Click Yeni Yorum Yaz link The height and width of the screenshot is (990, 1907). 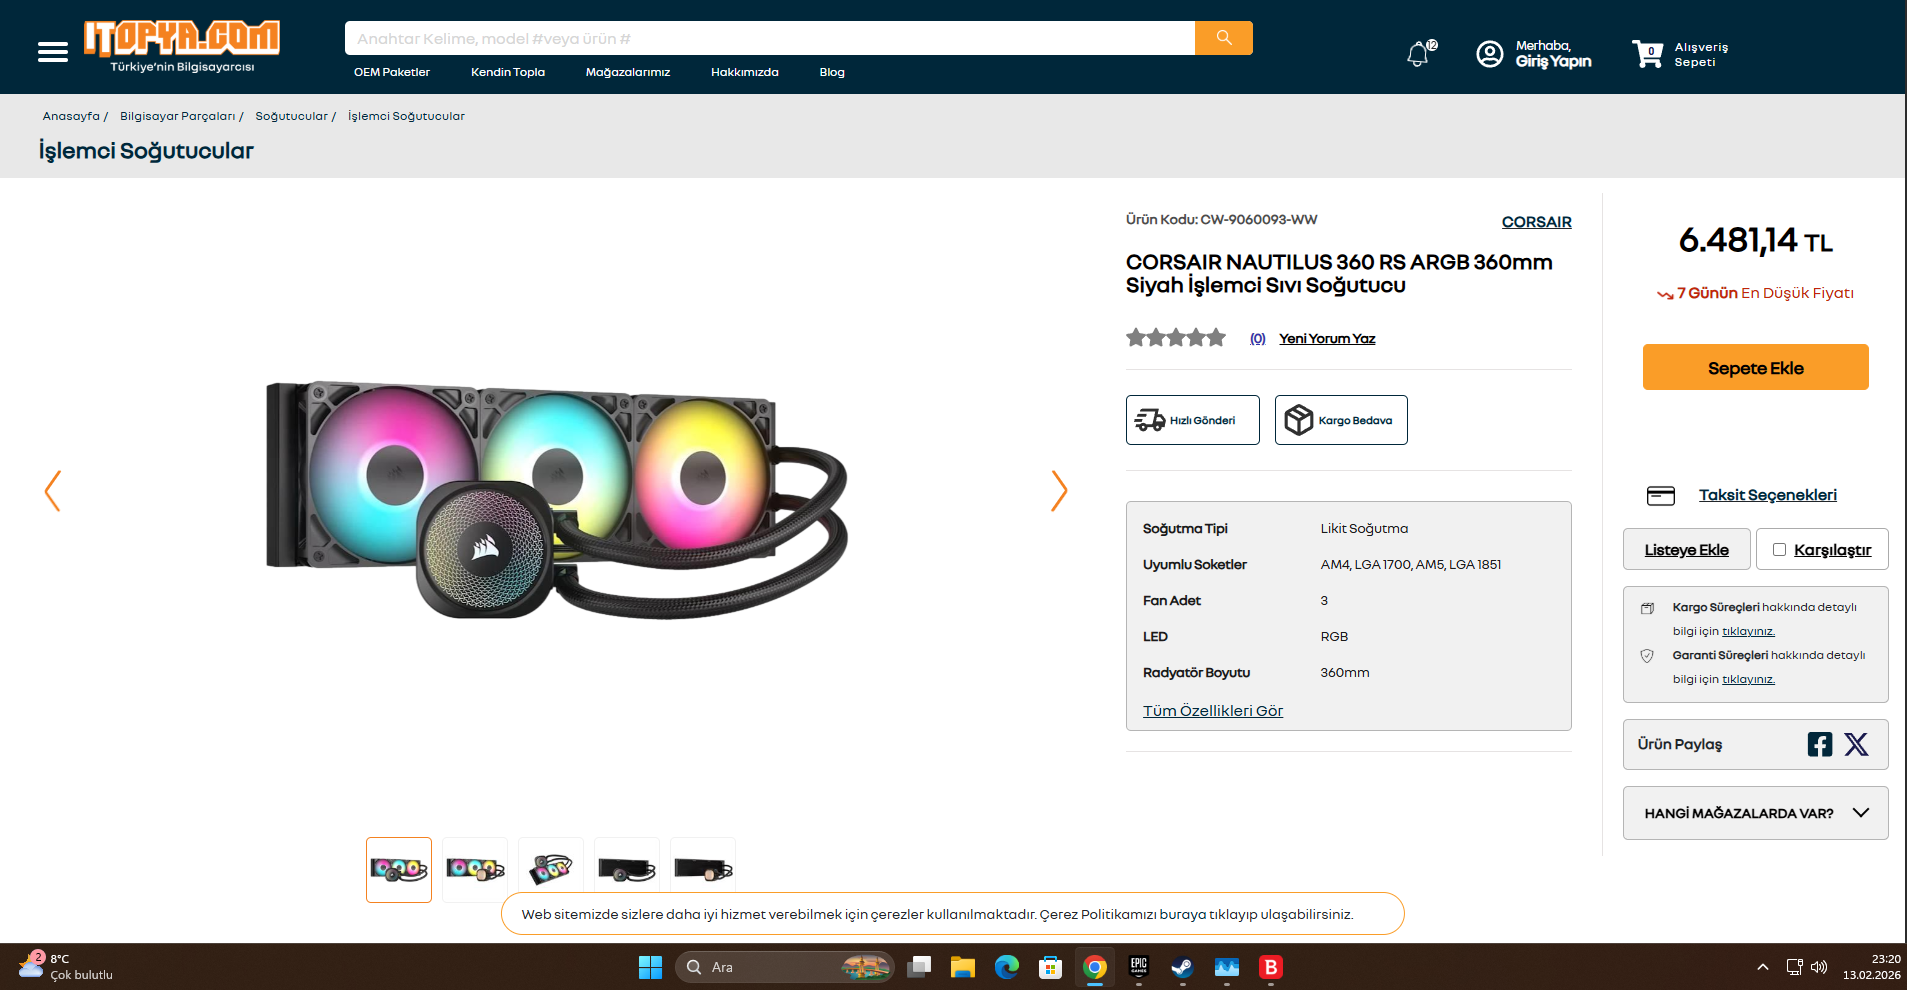pos(1327,339)
